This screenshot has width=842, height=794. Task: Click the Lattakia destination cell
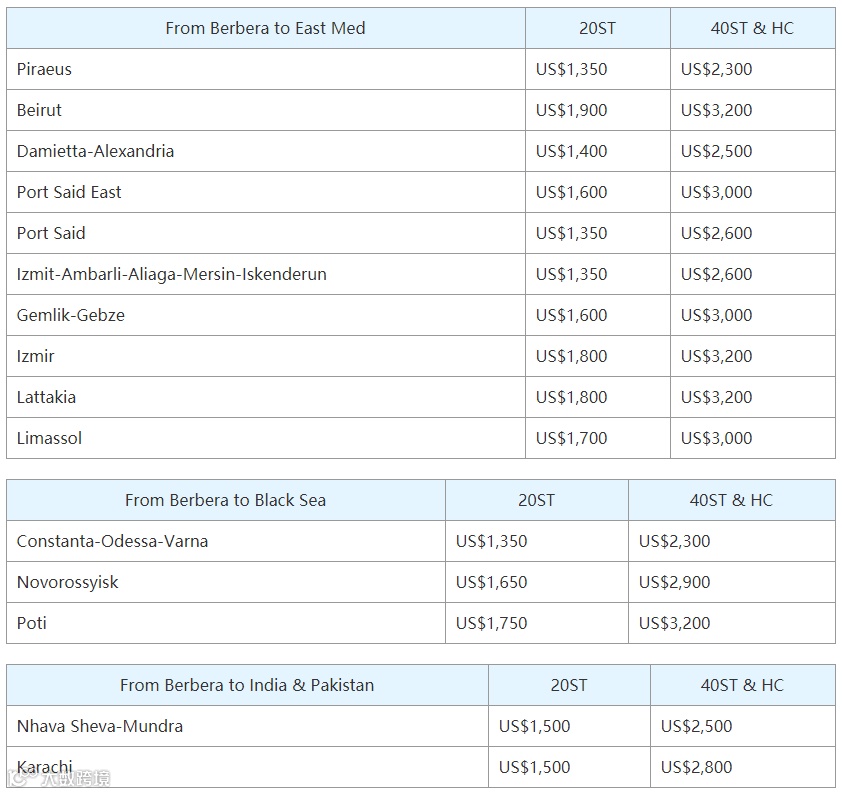(266, 397)
